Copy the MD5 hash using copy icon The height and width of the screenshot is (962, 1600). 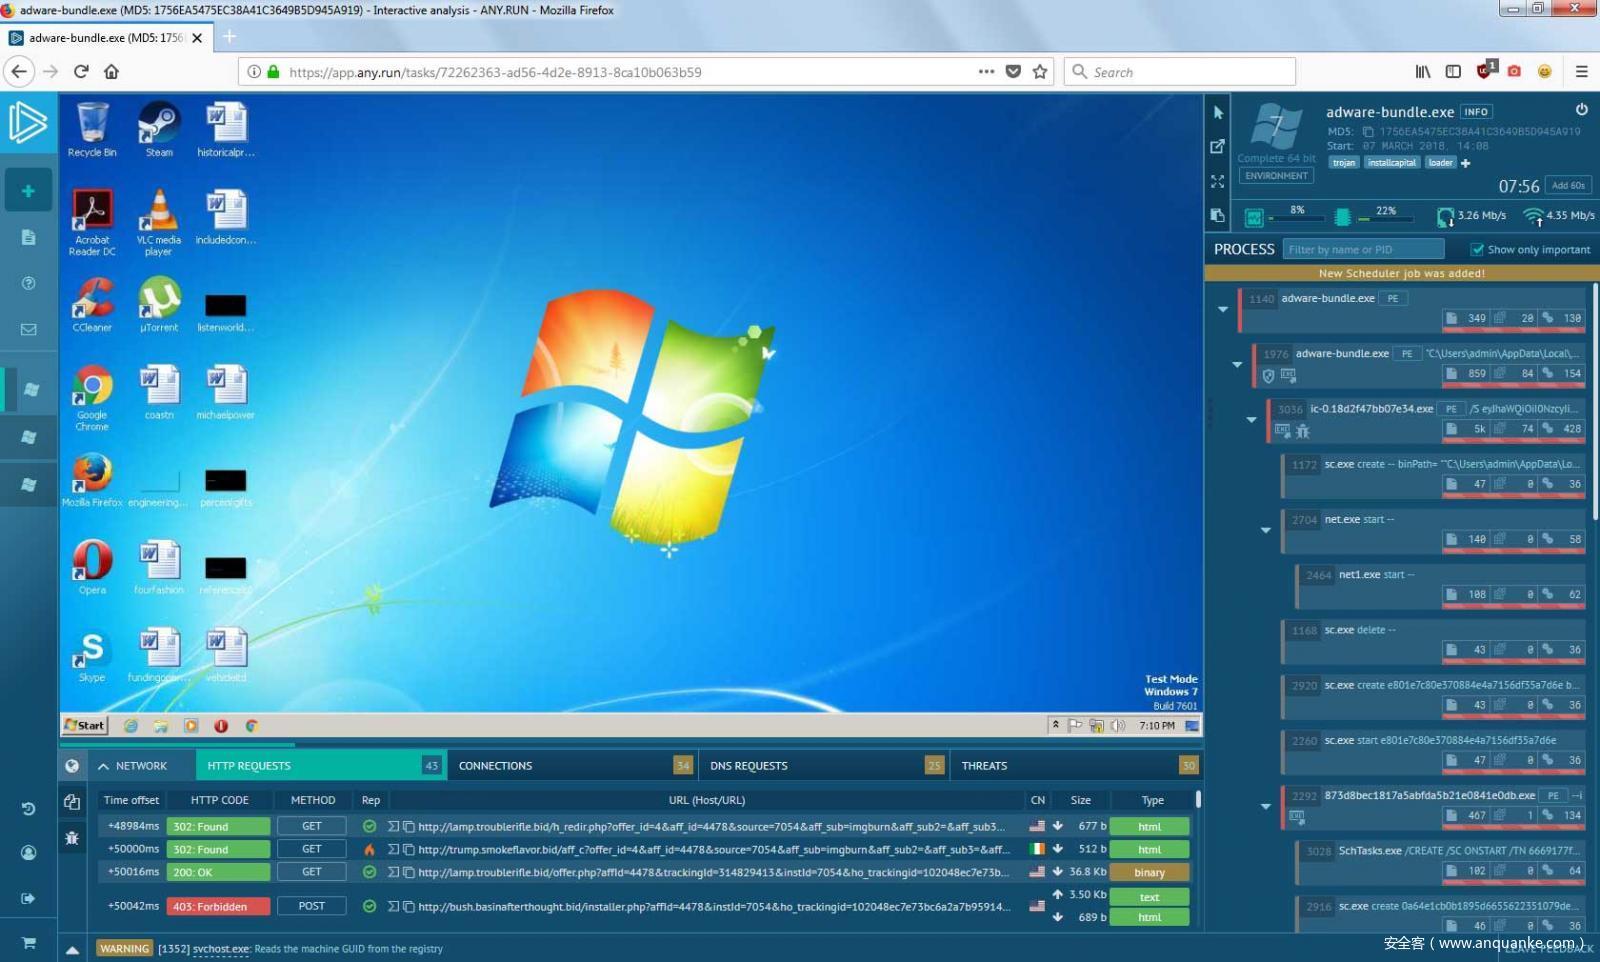point(1367,132)
